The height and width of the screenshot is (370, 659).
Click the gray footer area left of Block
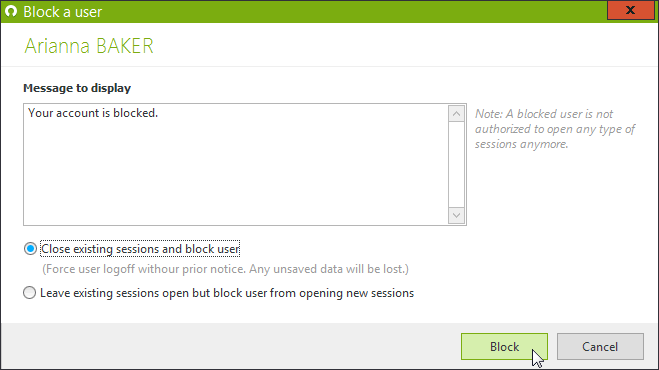coord(230,346)
